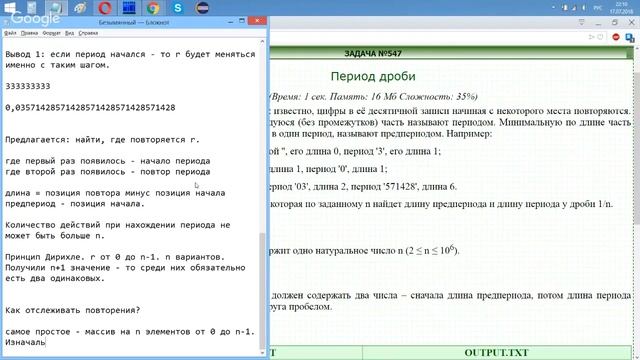Click the 'OUTPUT.TXT' table header
The image size is (640, 360).
(x=496, y=353)
